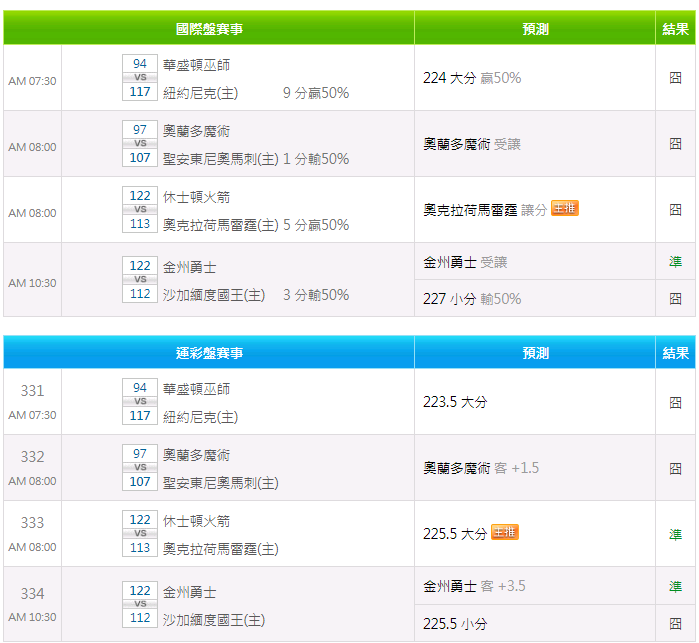Select prediction 224 大分 贏50%
699x643 pixels.
[x=472, y=78]
